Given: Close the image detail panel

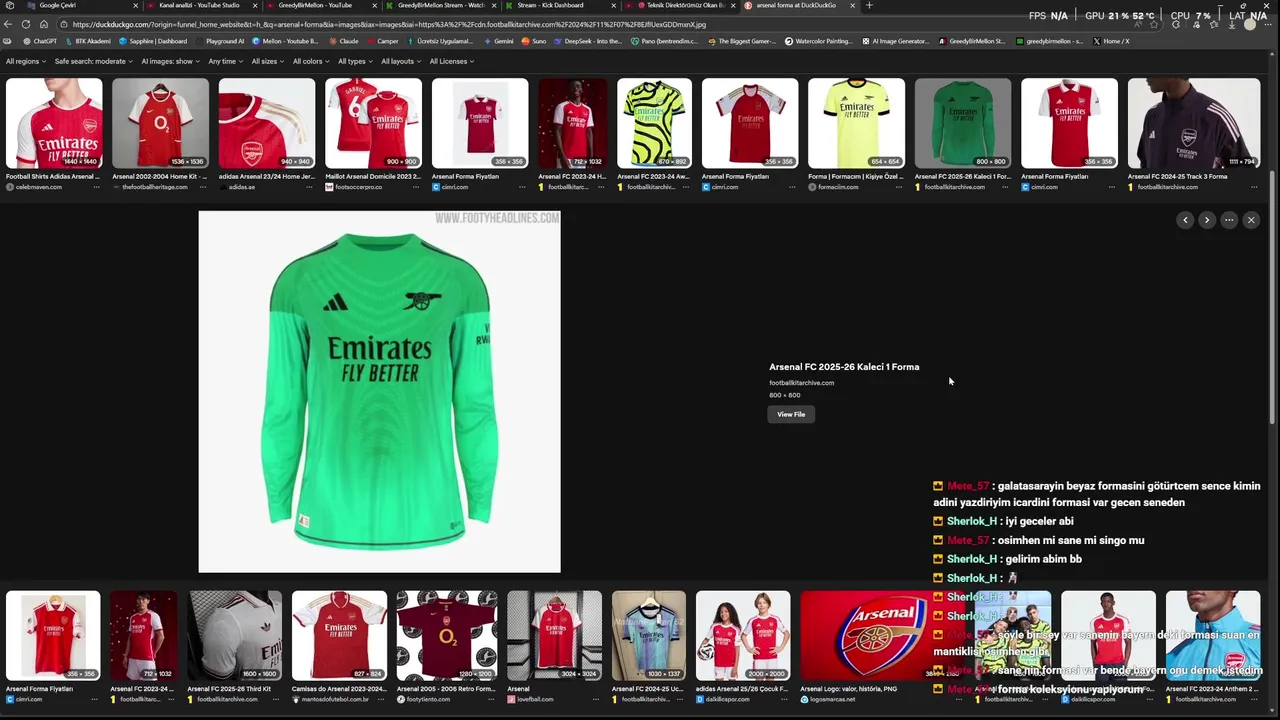Looking at the screenshot, I should point(1251,220).
